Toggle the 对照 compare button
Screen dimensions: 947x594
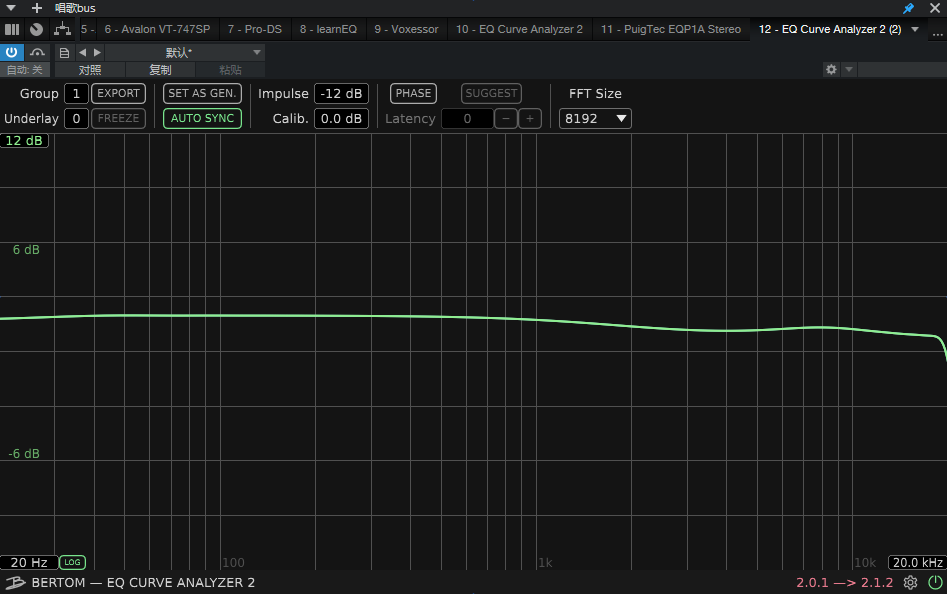tap(90, 70)
